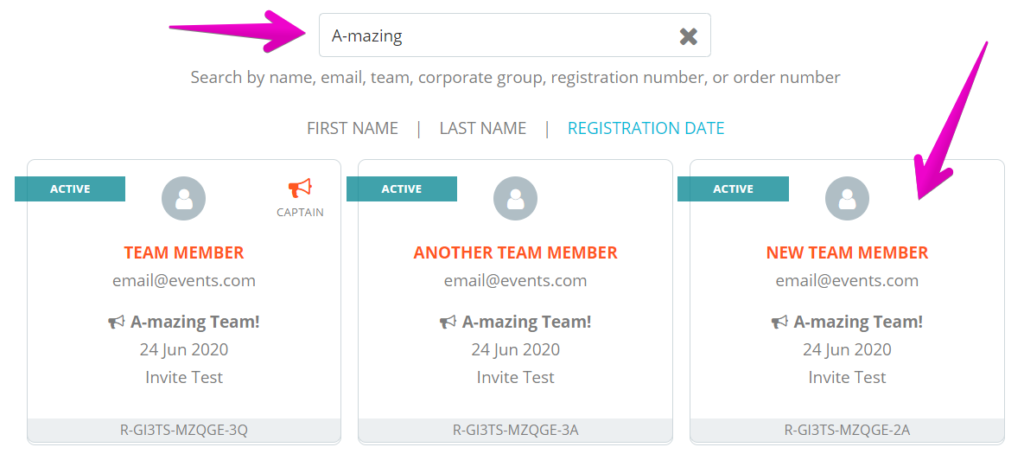The width and height of the screenshot is (1024, 460).
Task: Click the orange Captain megaphone icon
Action: [300, 189]
